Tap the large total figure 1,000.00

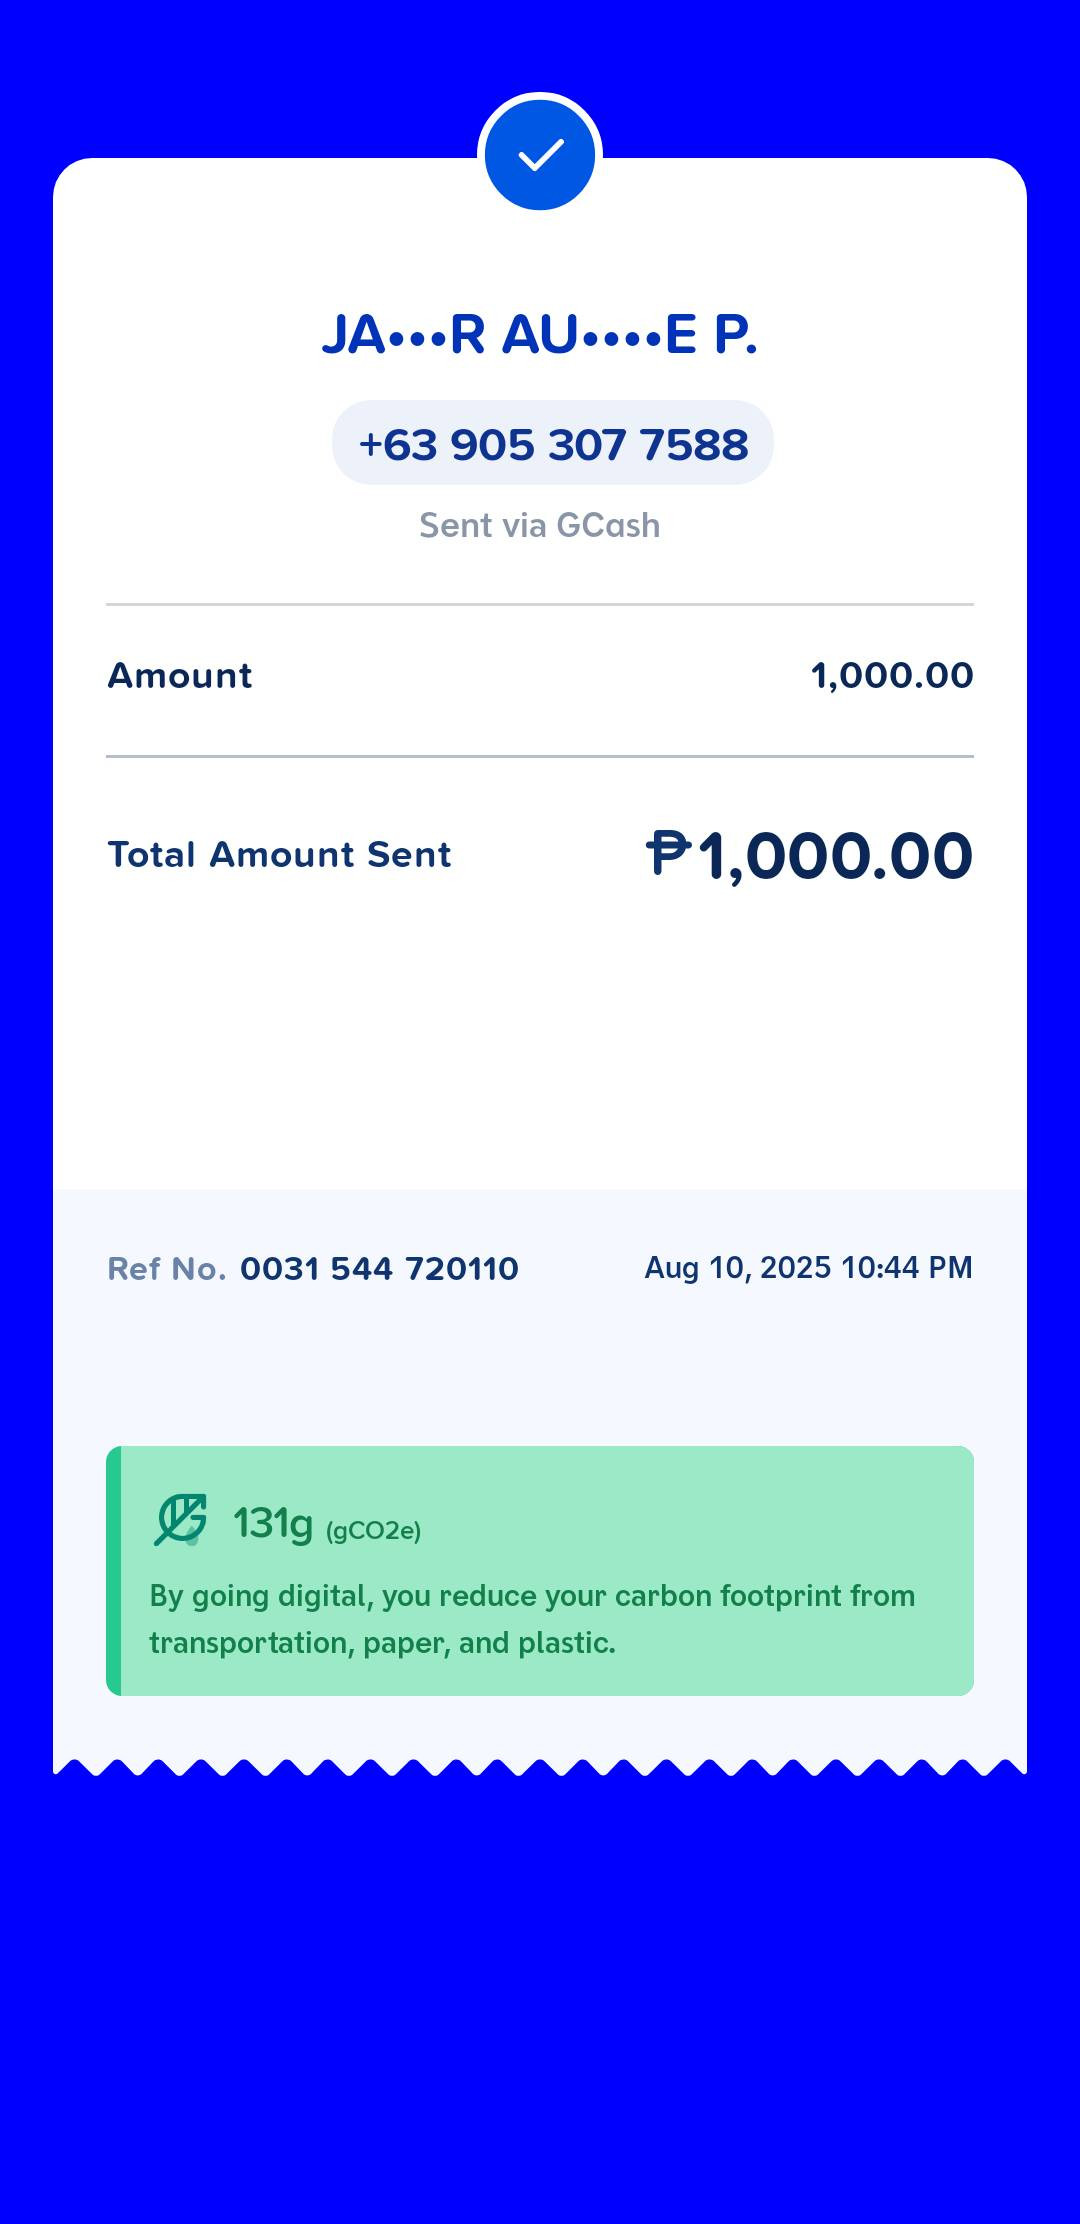(834, 857)
